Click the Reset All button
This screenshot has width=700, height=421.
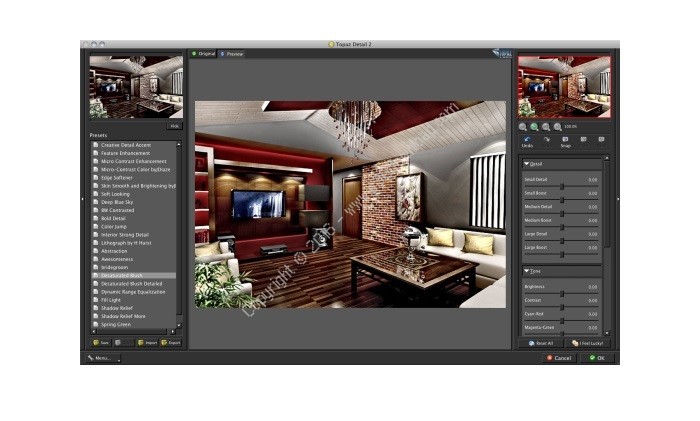541,343
